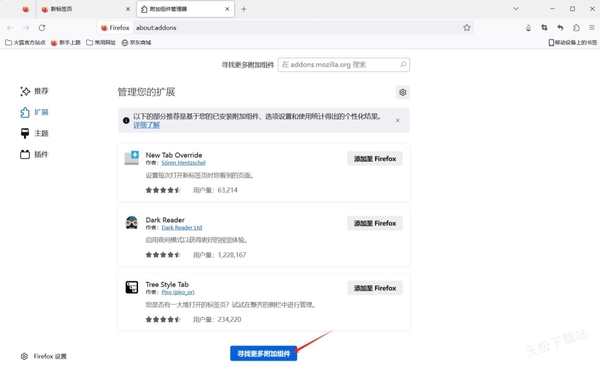
Task: Click the New Tab Override title
Action: pyautogui.click(x=174, y=155)
